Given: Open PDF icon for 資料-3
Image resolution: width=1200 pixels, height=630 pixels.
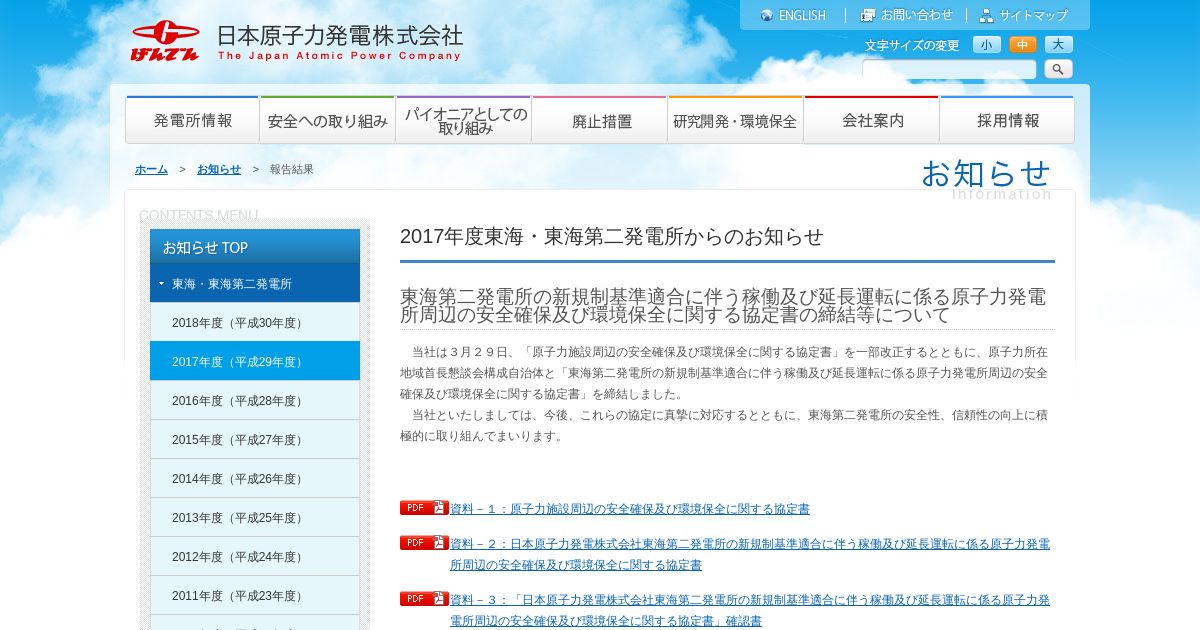Looking at the screenshot, I should [x=424, y=599].
